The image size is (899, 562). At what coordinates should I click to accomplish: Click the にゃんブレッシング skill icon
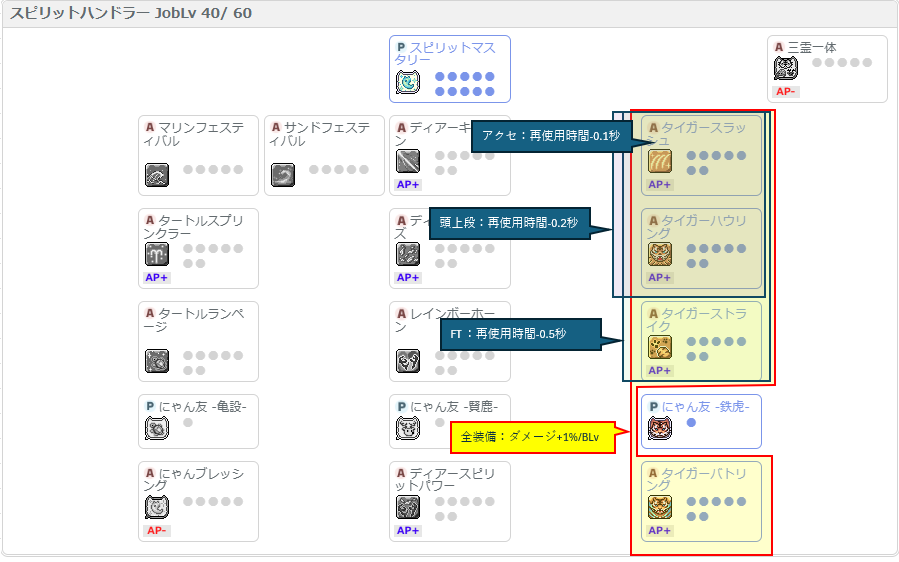(157, 507)
